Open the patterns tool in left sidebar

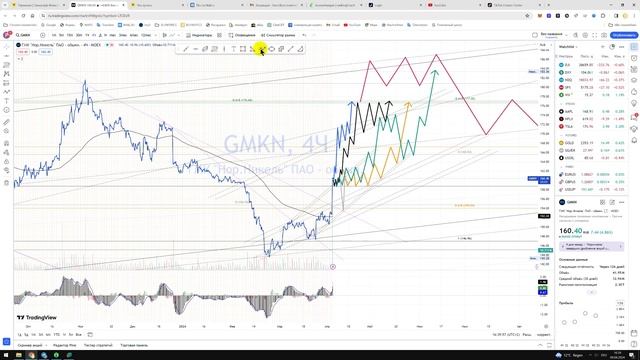(6, 74)
